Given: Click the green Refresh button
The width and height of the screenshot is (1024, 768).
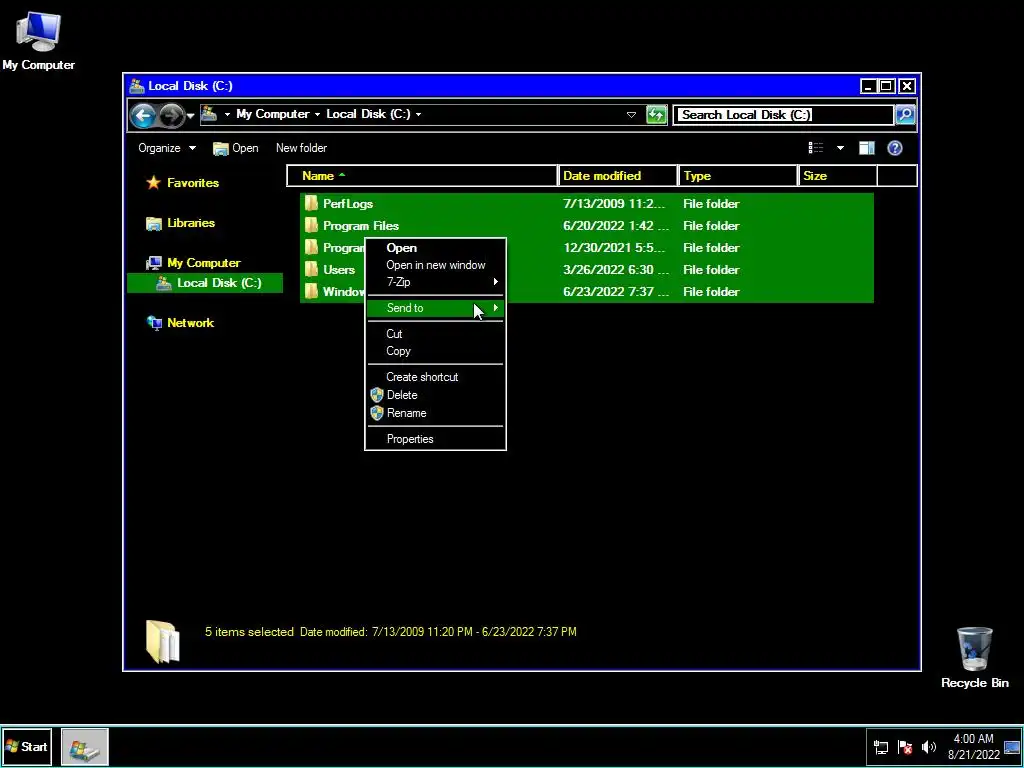Looking at the screenshot, I should tap(656, 115).
